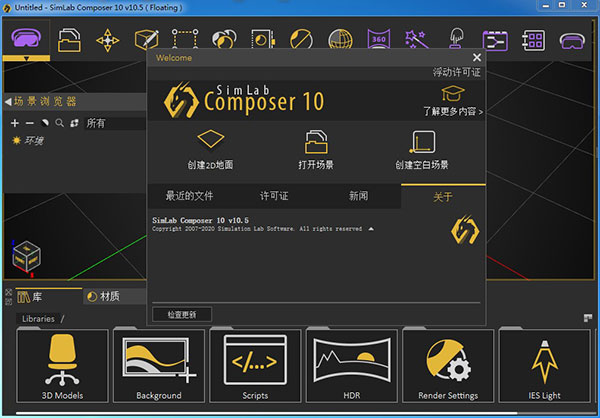Click the SimLab dragon logo in About tab
This screenshot has height=418, width=600.
click(x=465, y=230)
